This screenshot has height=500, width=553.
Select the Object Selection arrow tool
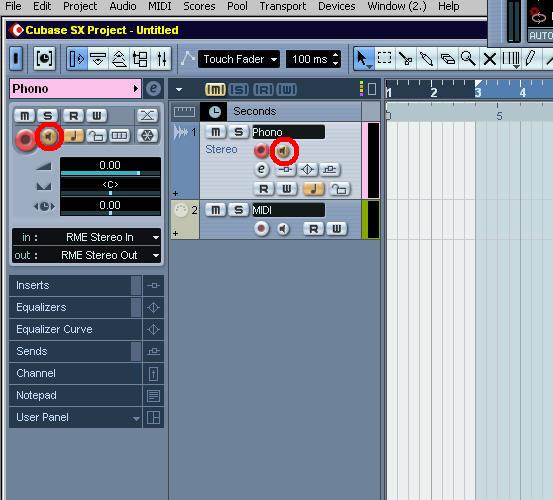click(x=363, y=59)
